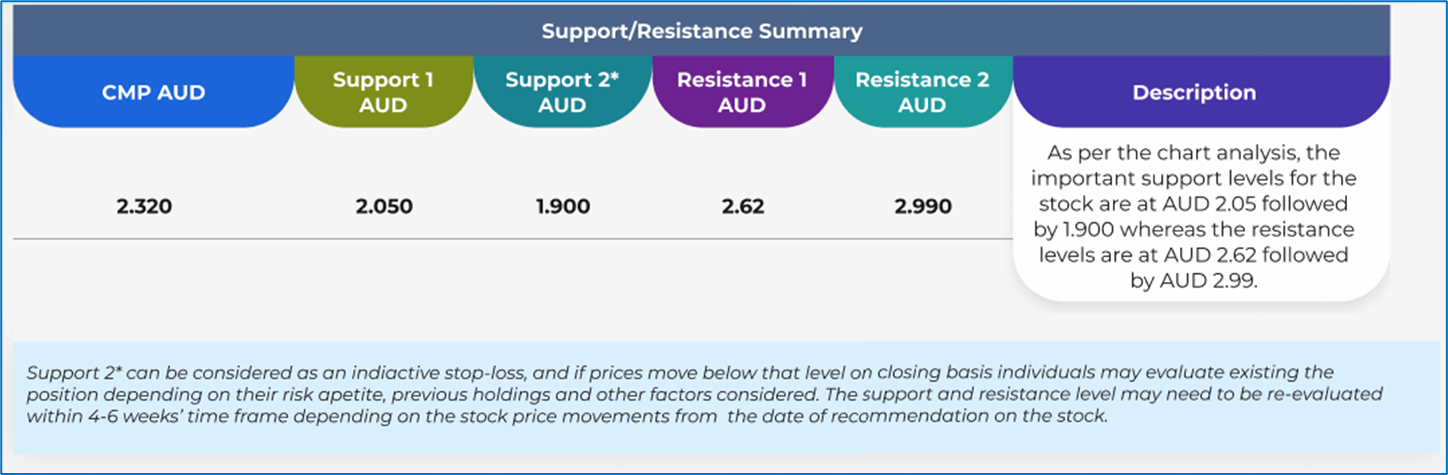Screen dimensions: 1448x475
Task: Select the Resistance 1 value 2.62
Action: [x=742, y=208]
